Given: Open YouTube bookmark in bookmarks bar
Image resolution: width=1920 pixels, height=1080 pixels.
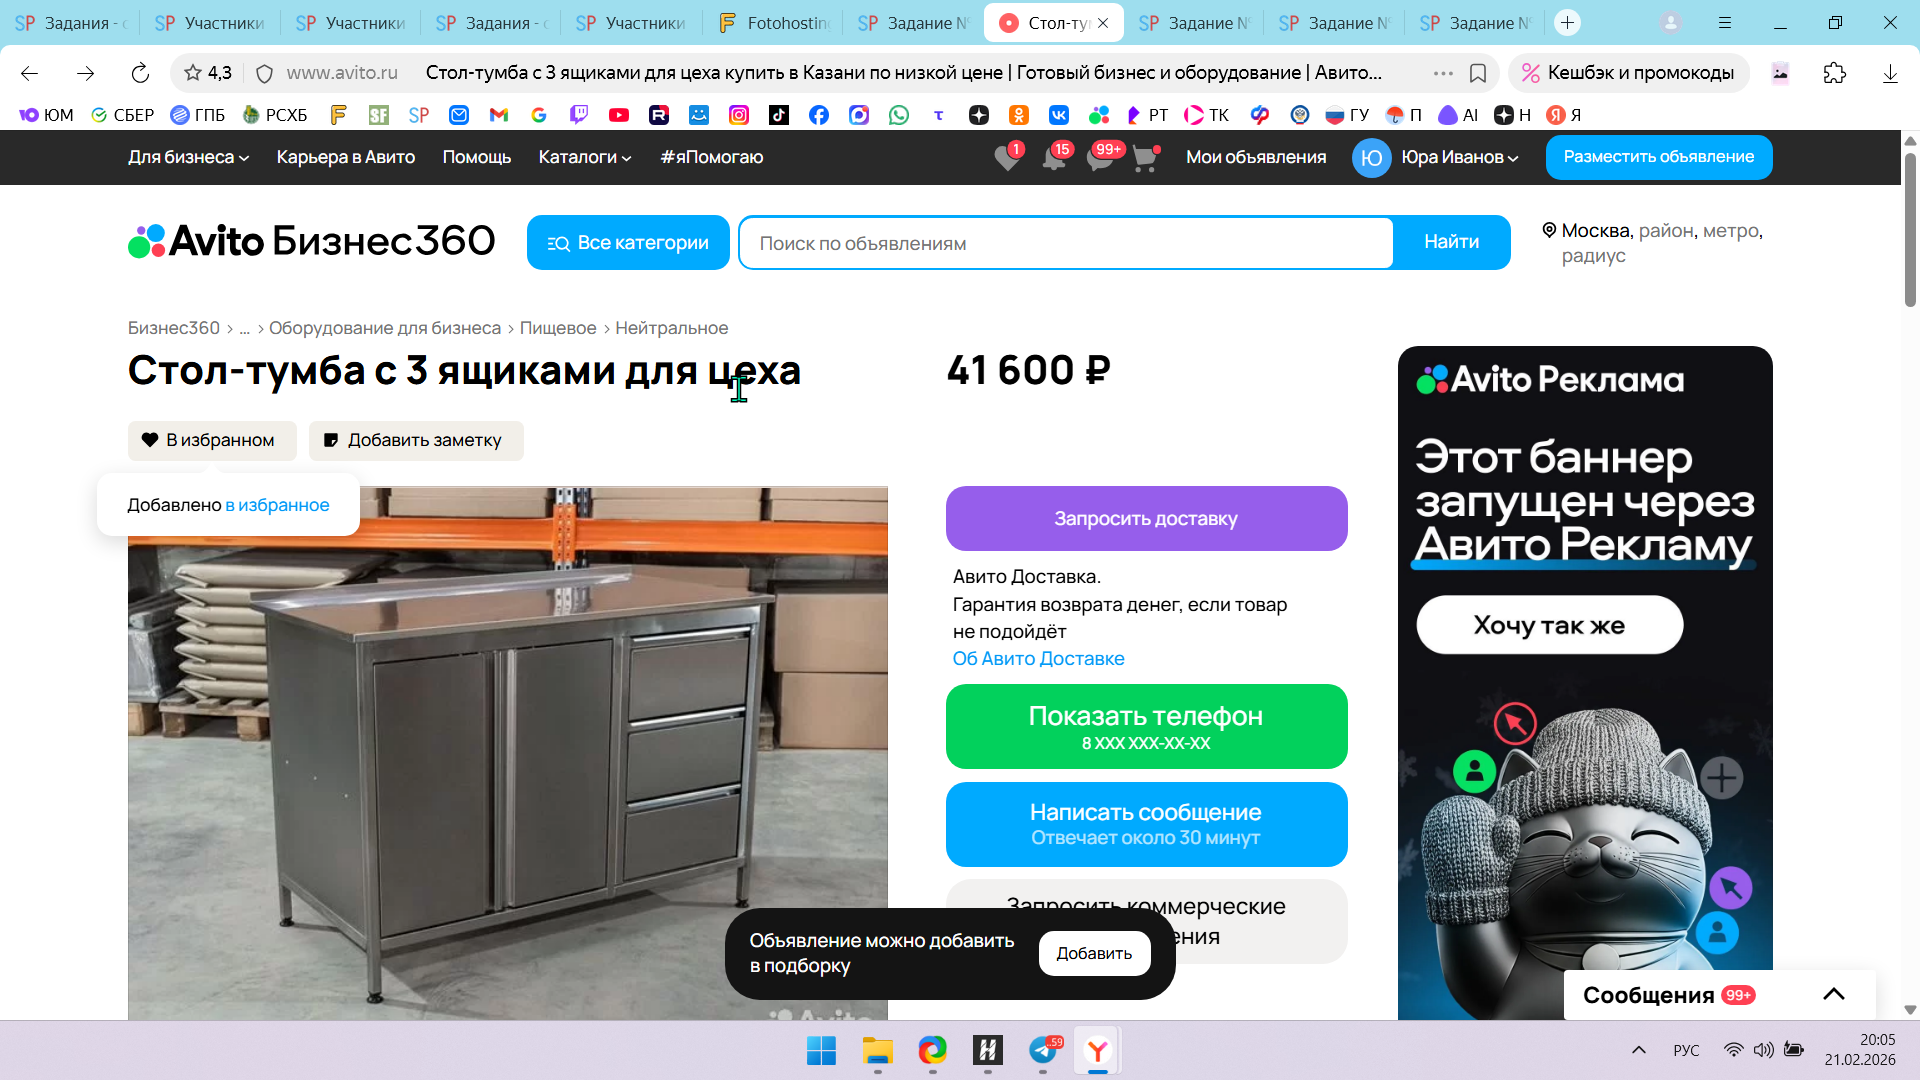Looking at the screenshot, I should tap(619, 115).
